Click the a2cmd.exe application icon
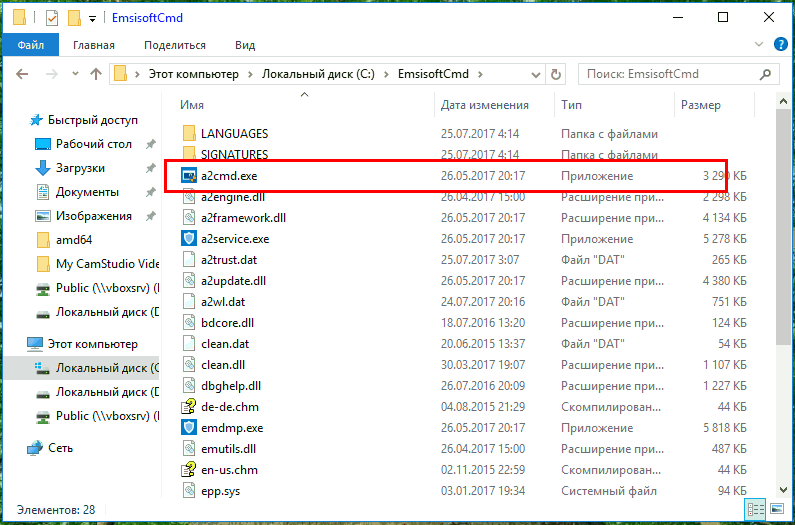 point(189,176)
